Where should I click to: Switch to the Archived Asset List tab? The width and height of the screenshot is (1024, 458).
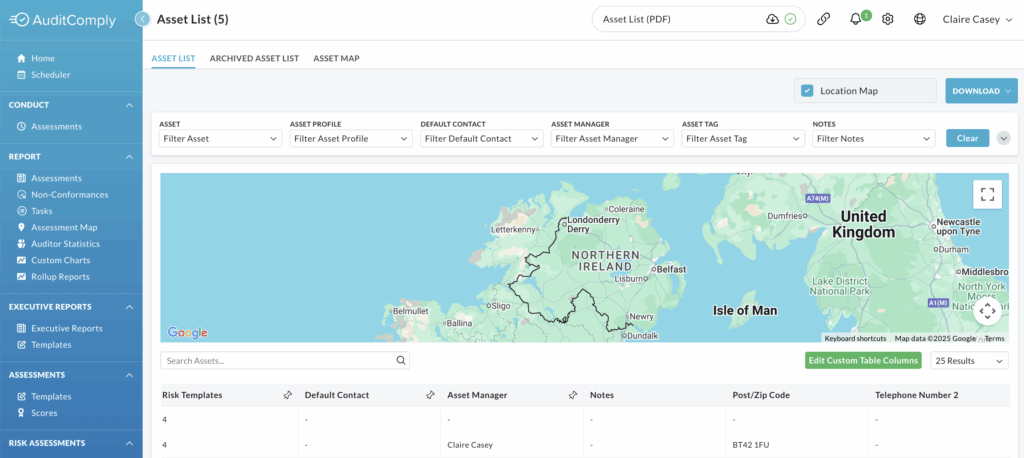click(x=254, y=58)
